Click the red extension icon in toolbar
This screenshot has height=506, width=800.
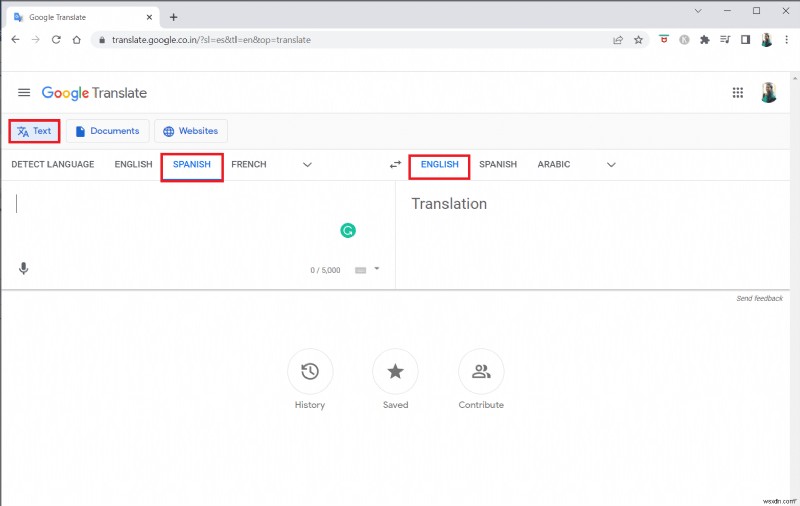click(x=664, y=39)
